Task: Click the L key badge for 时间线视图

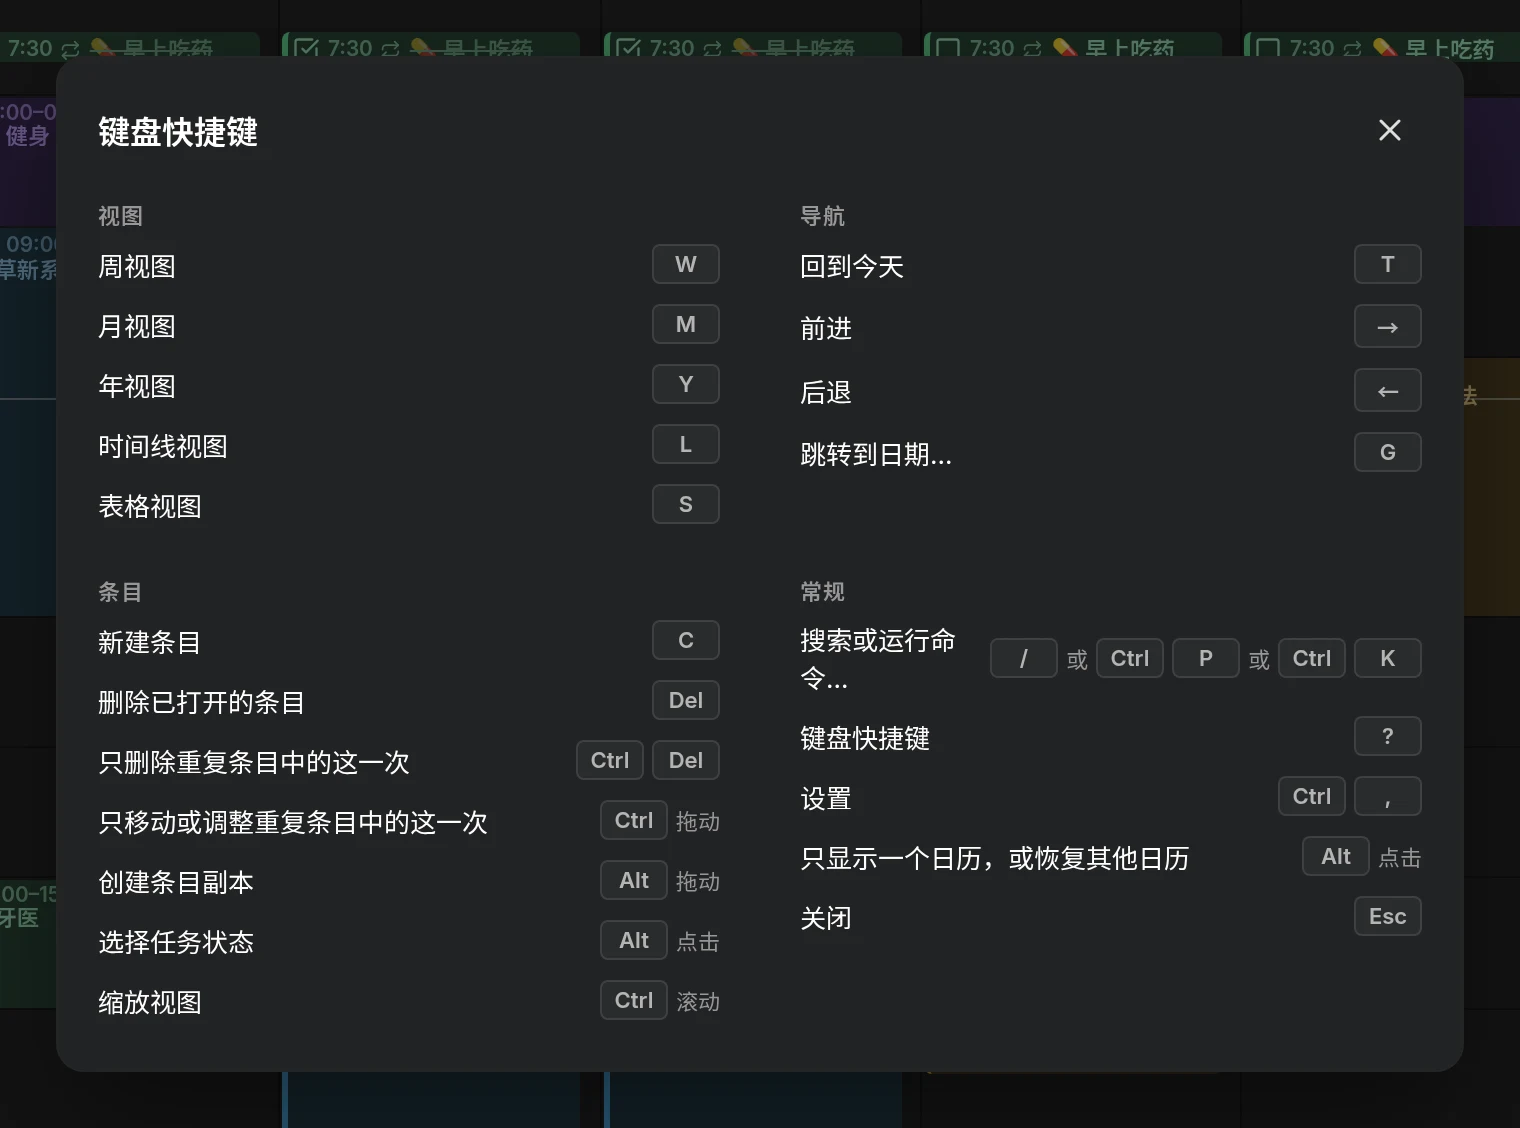Action: [x=686, y=445]
